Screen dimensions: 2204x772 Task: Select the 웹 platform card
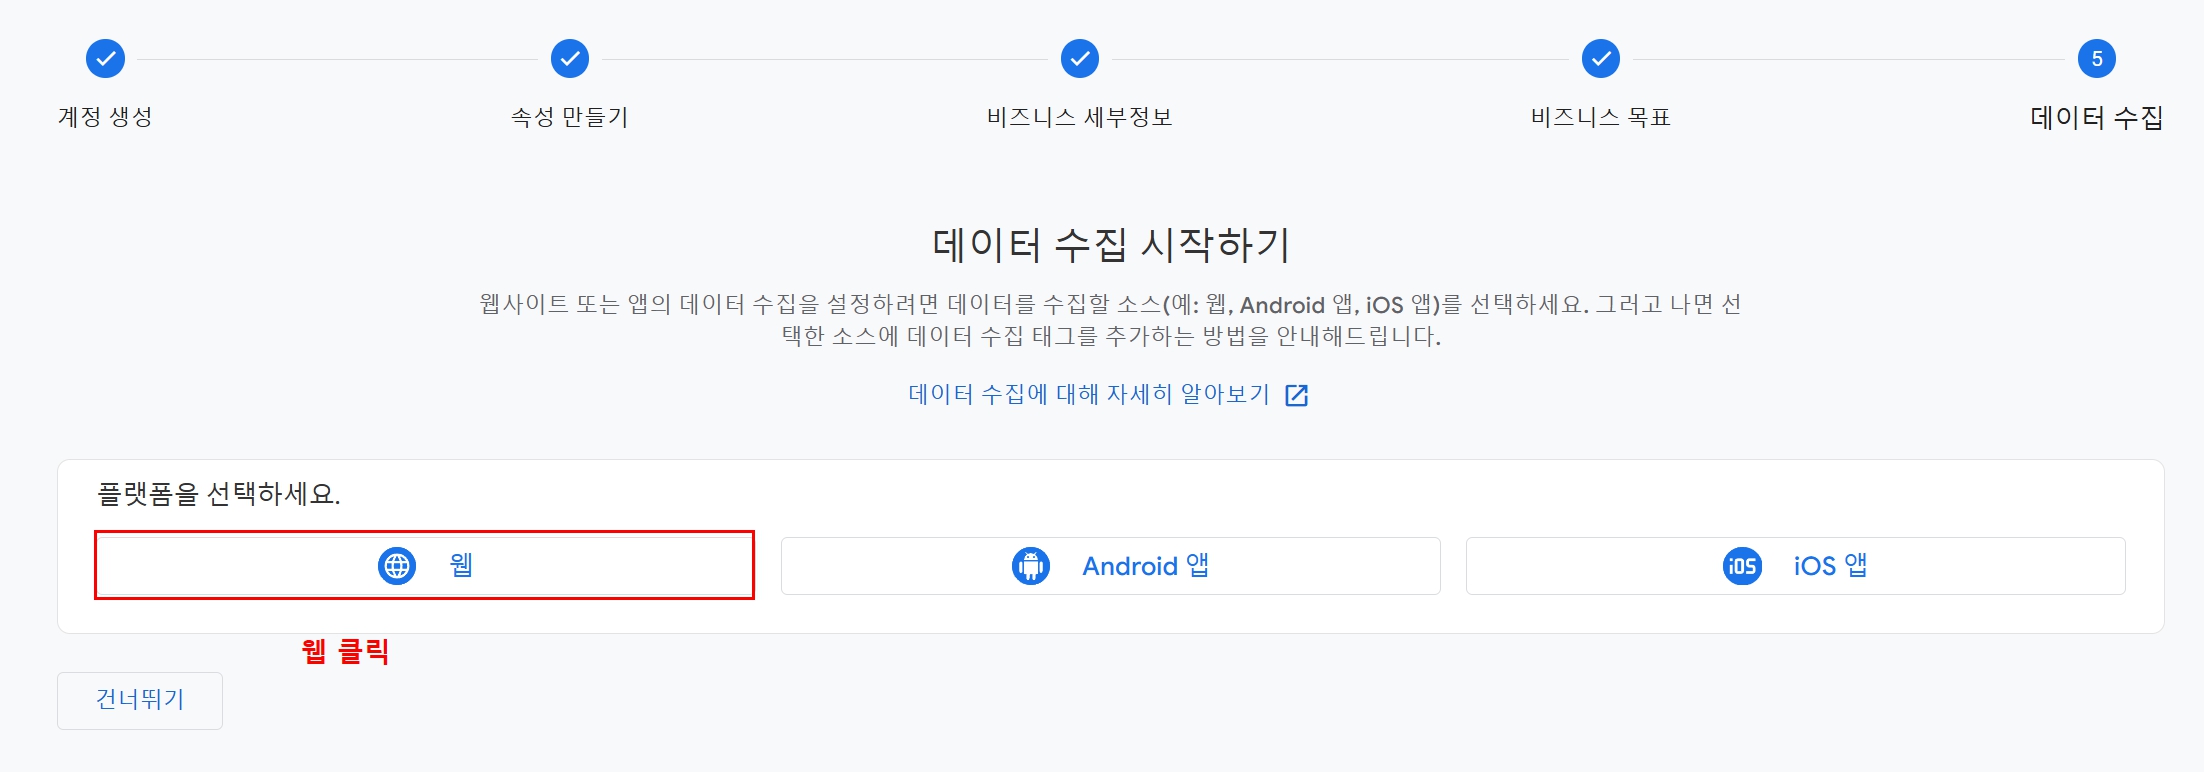[424, 565]
